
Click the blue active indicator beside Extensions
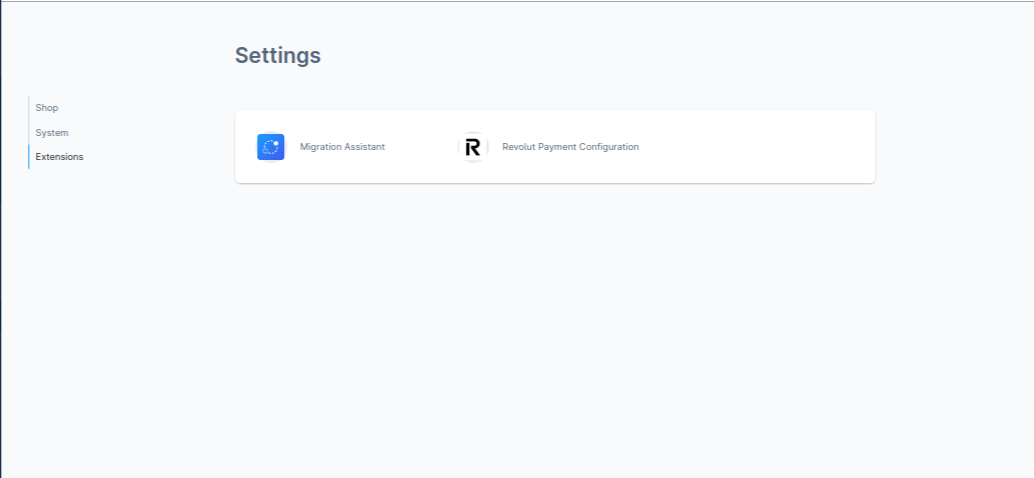(x=29, y=157)
